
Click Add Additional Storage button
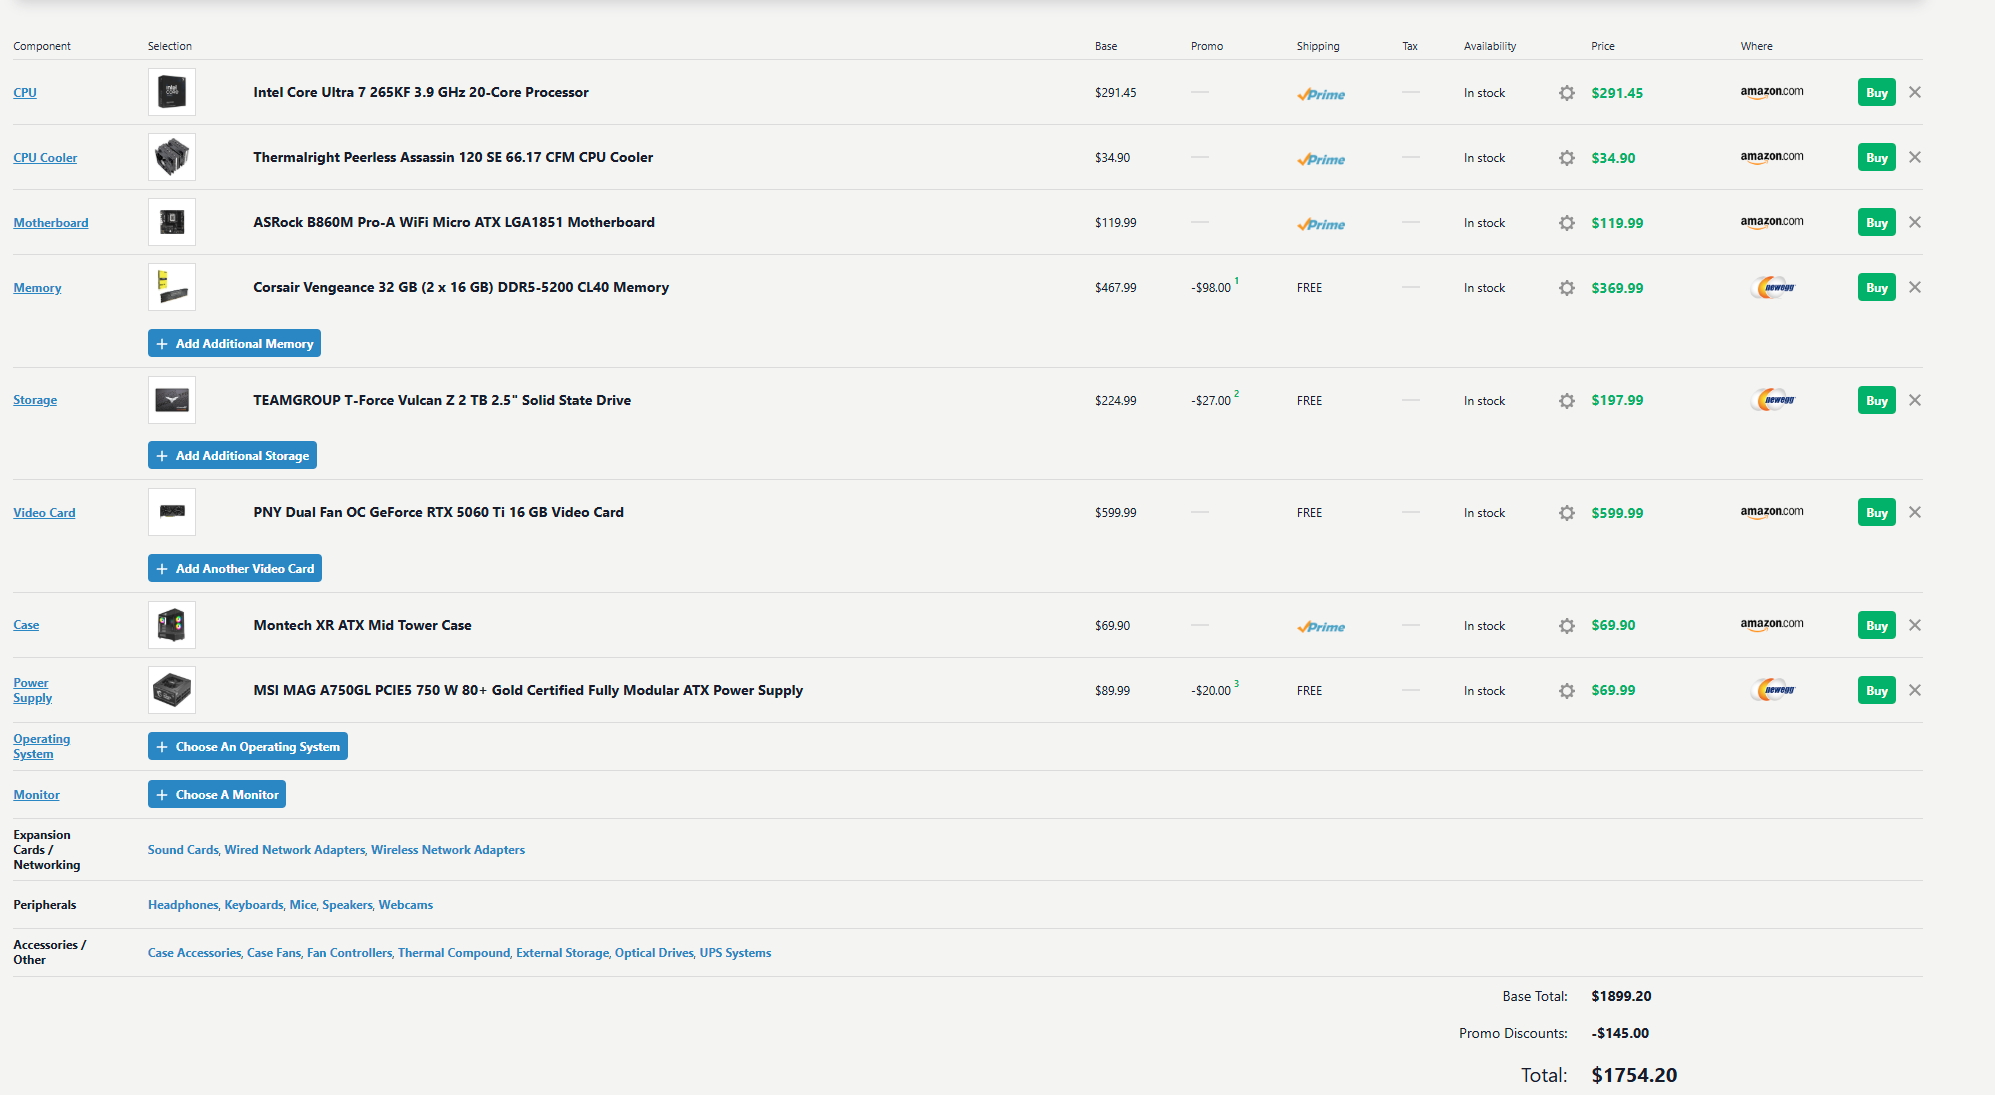pos(232,455)
